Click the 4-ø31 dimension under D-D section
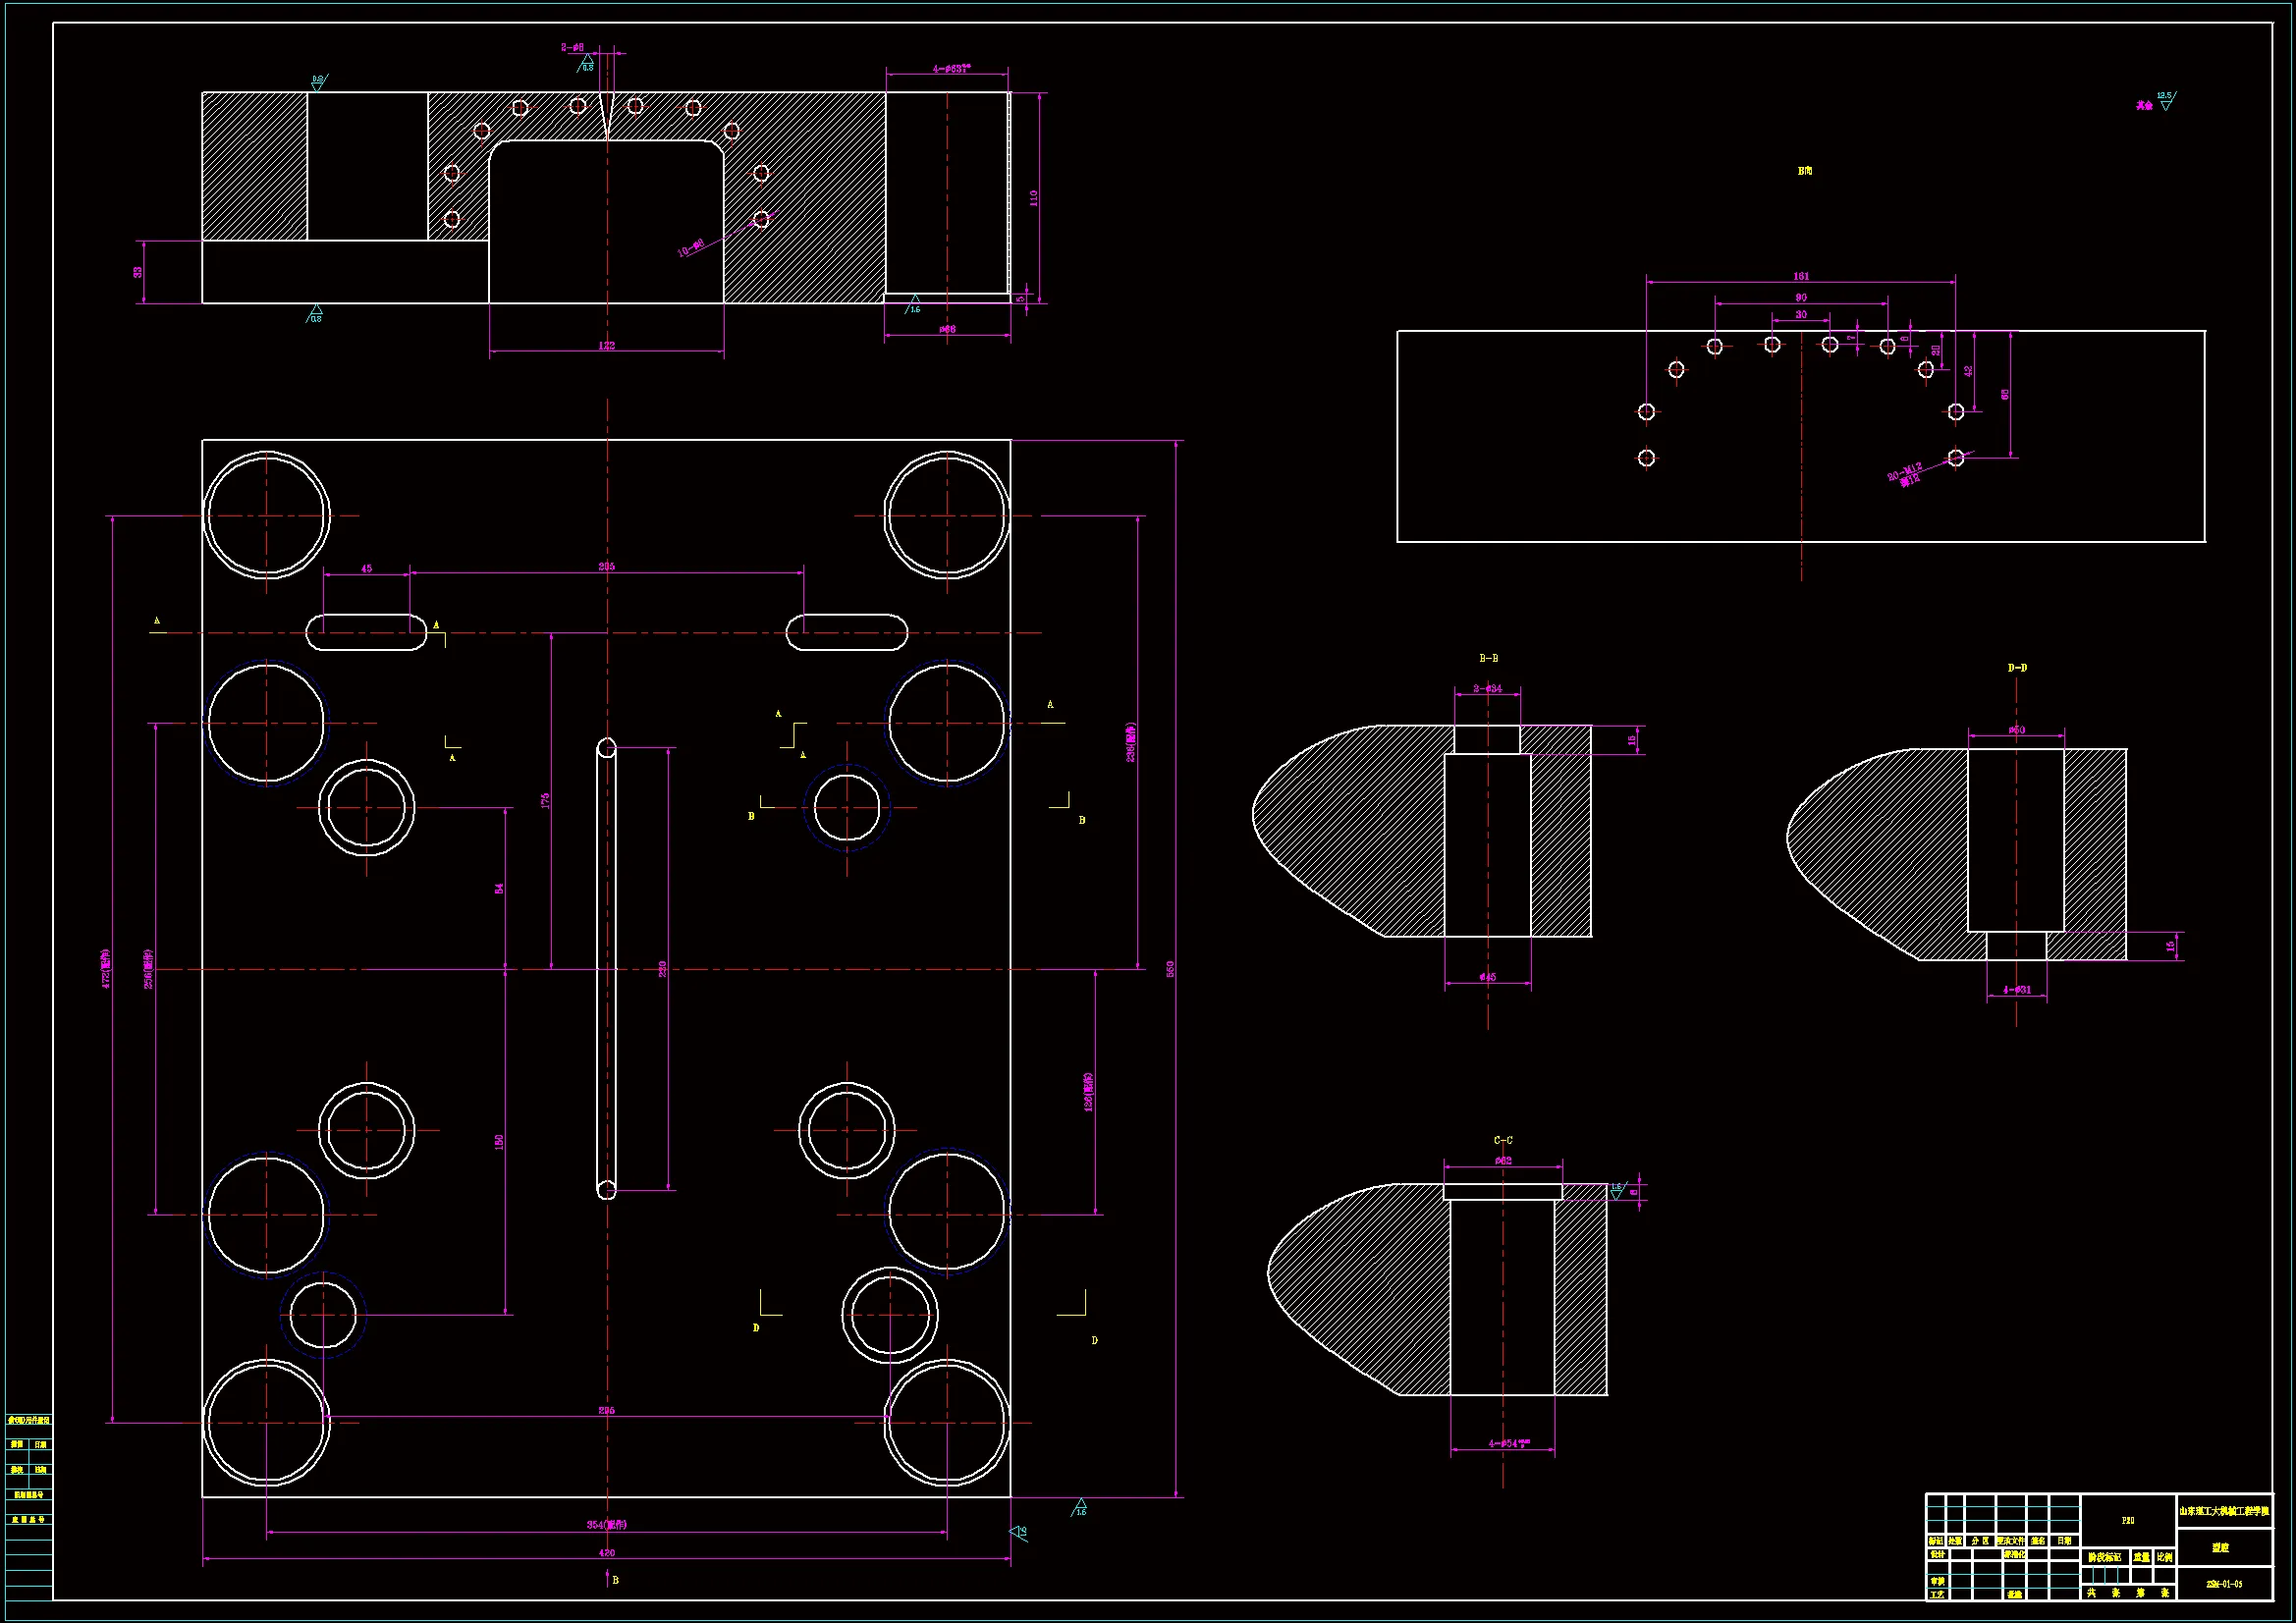This screenshot has width=2296, height=1623. click(2016, 990)
